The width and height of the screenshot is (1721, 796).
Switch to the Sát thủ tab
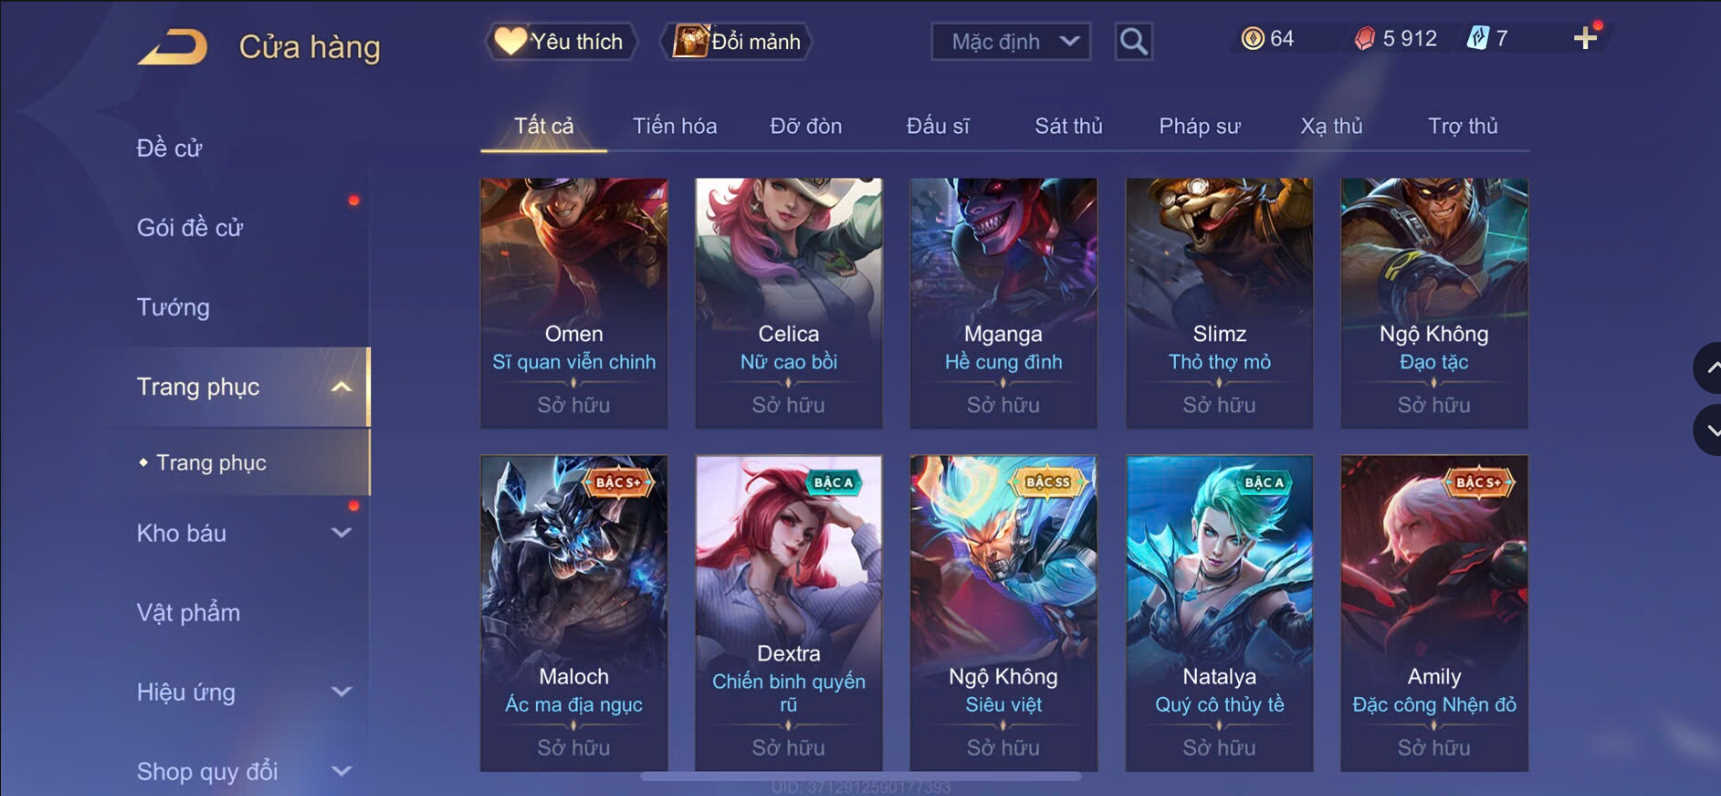(1068, 126)
